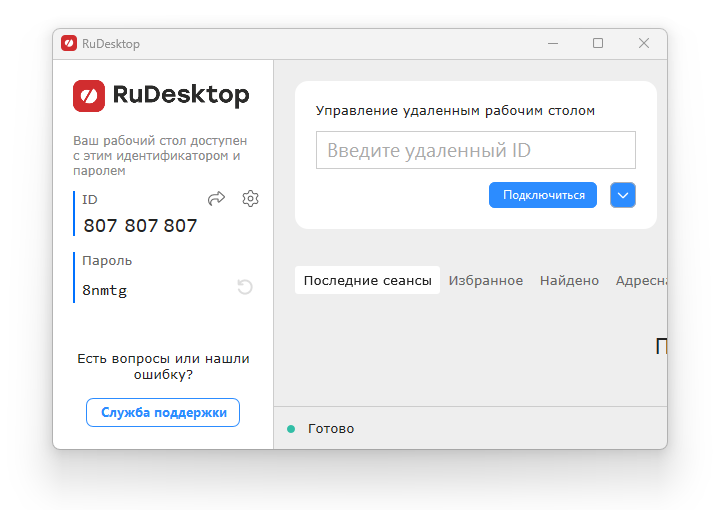
Task: Open the Избранное tab
Action: click(x=486, y=280)
